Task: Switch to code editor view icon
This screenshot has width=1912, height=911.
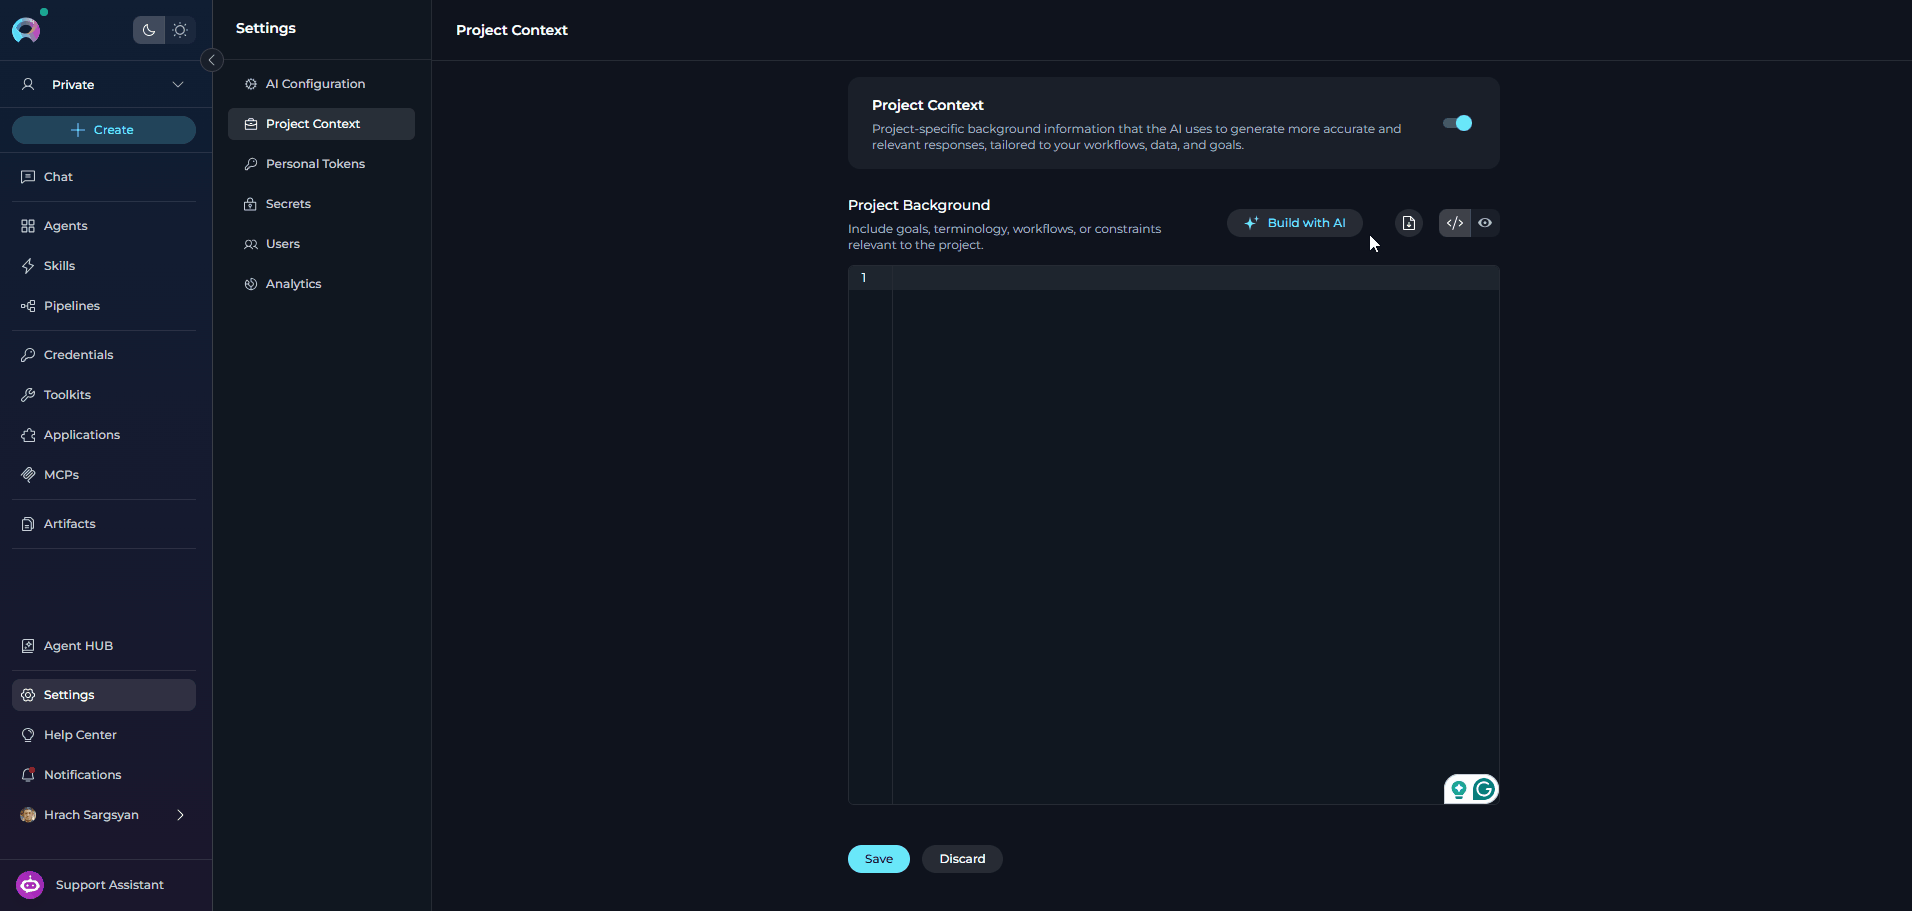Action: 1455,223
